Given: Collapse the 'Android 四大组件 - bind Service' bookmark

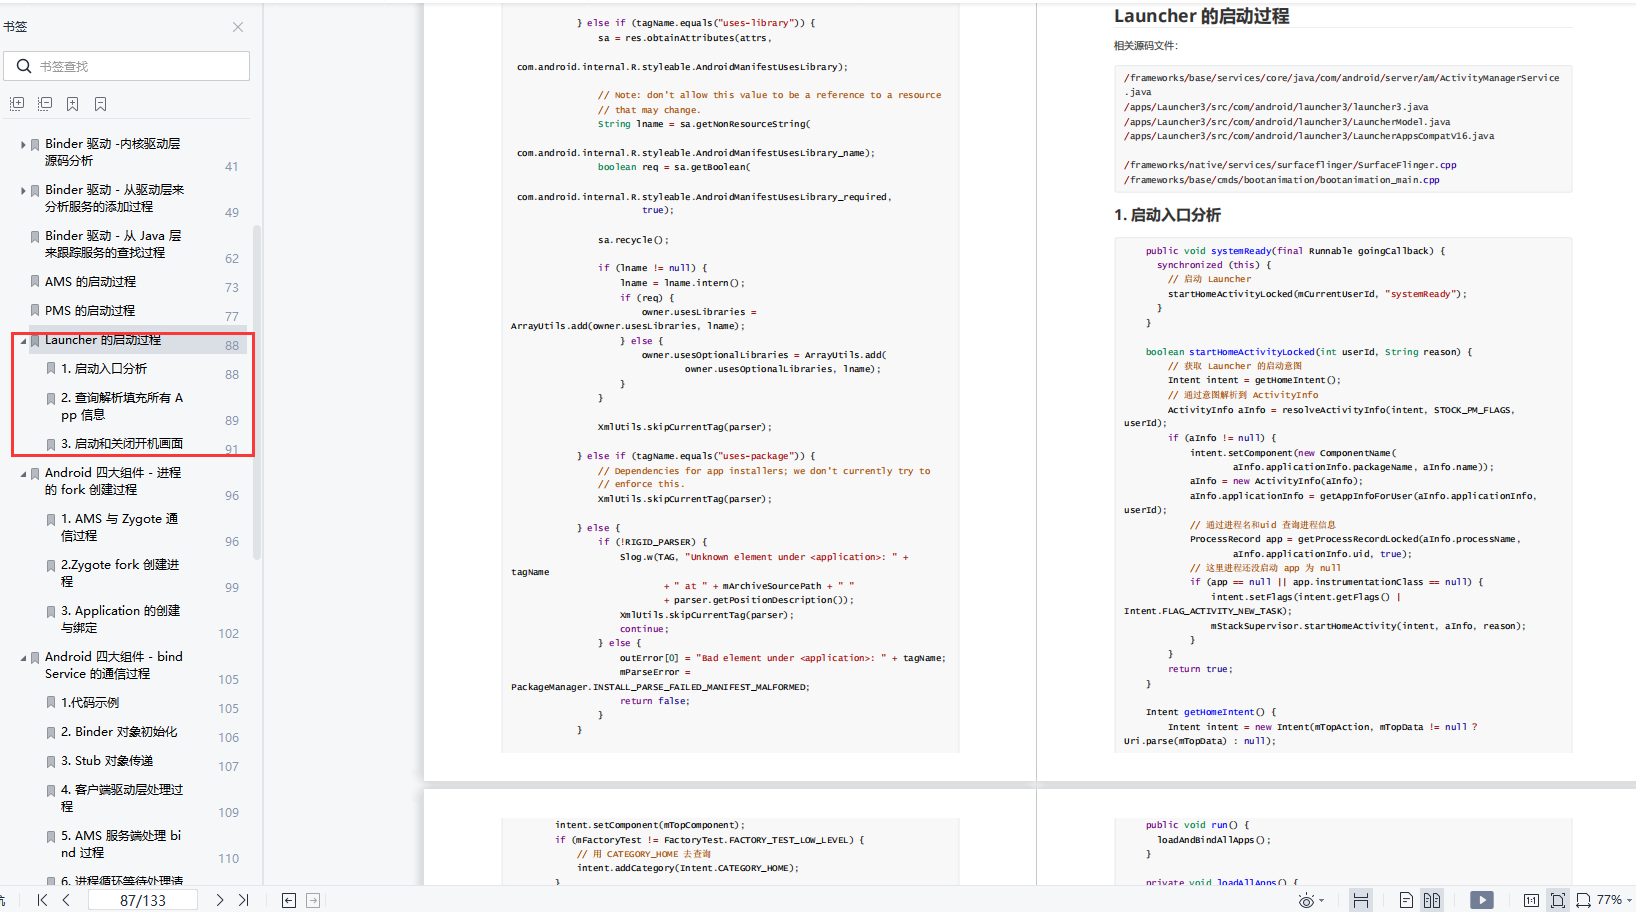Looking at the screenshot, I should 23,658.
